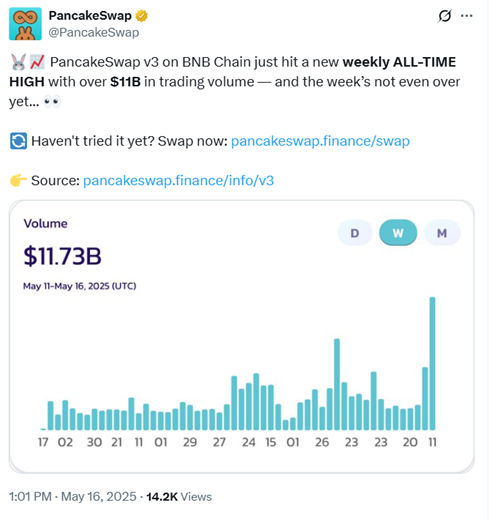Click the tallest volume bar labeled 11

[x=432, y=363]
